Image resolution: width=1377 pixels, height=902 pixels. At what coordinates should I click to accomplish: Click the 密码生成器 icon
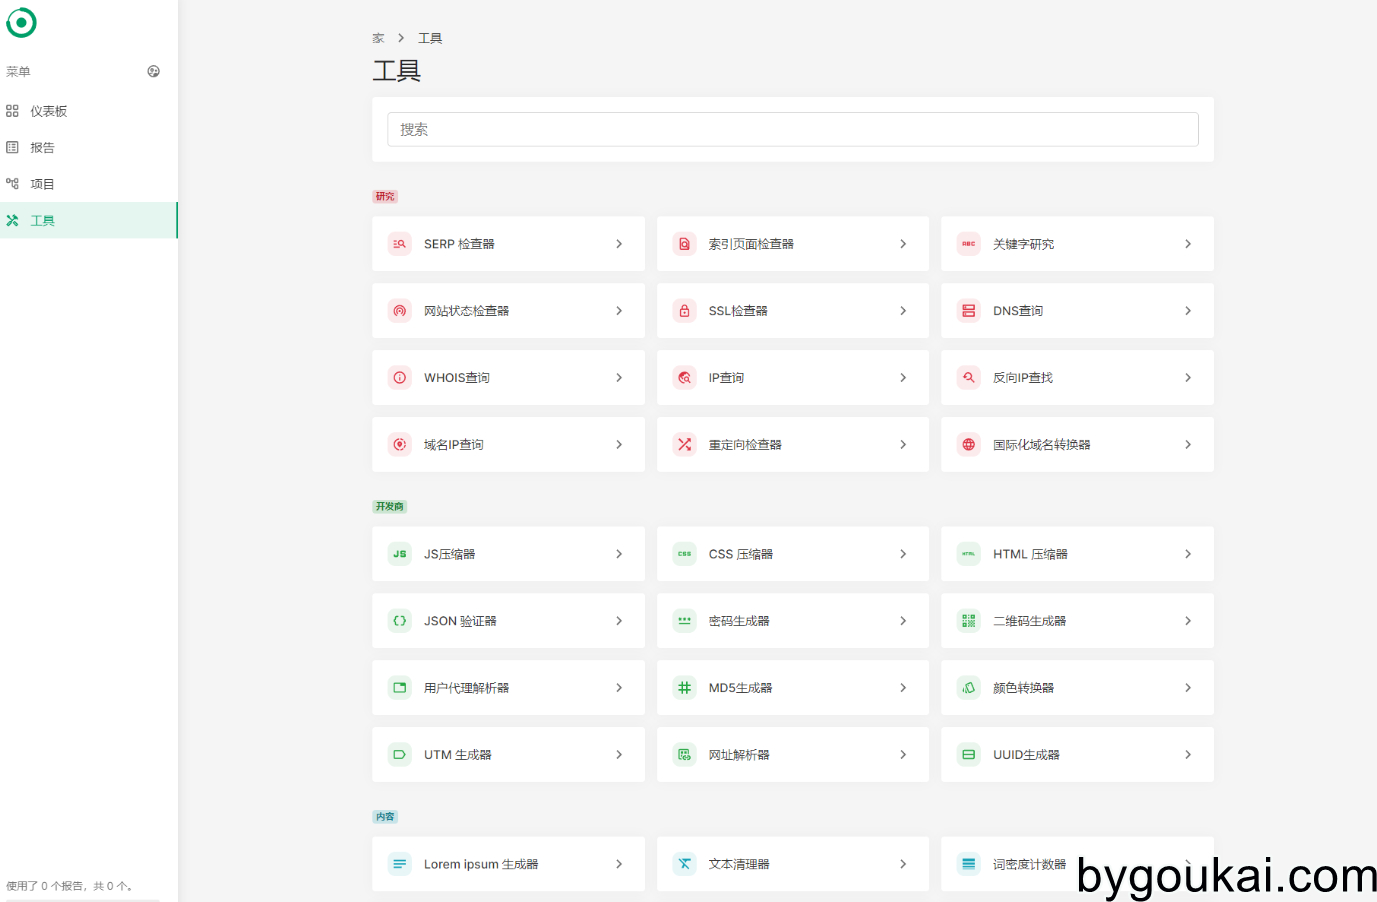[x=684, y=621]
